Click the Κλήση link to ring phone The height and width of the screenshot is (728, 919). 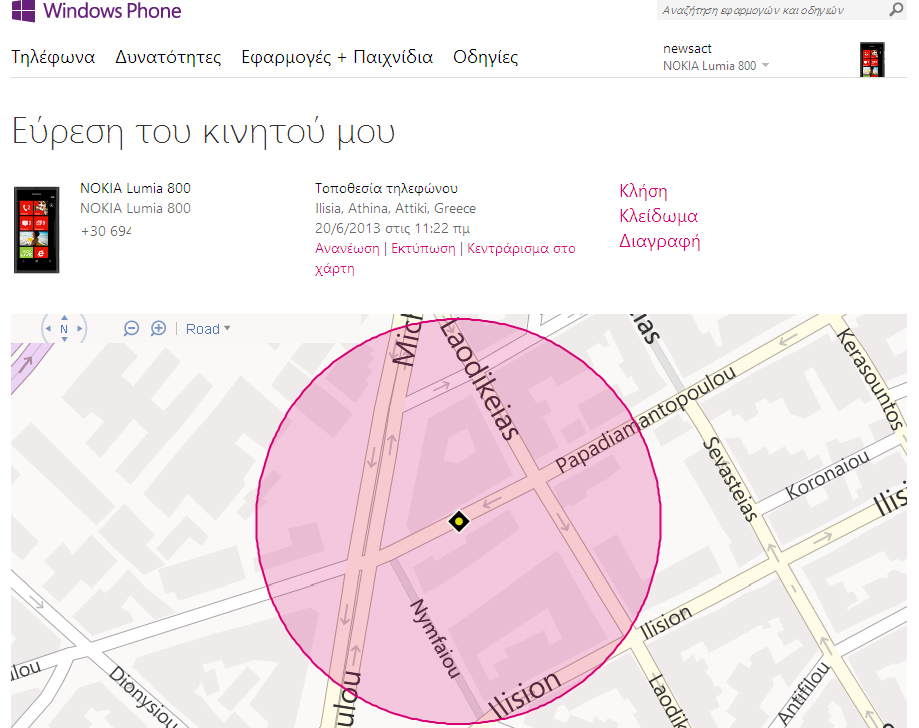(x=643, y=191)
